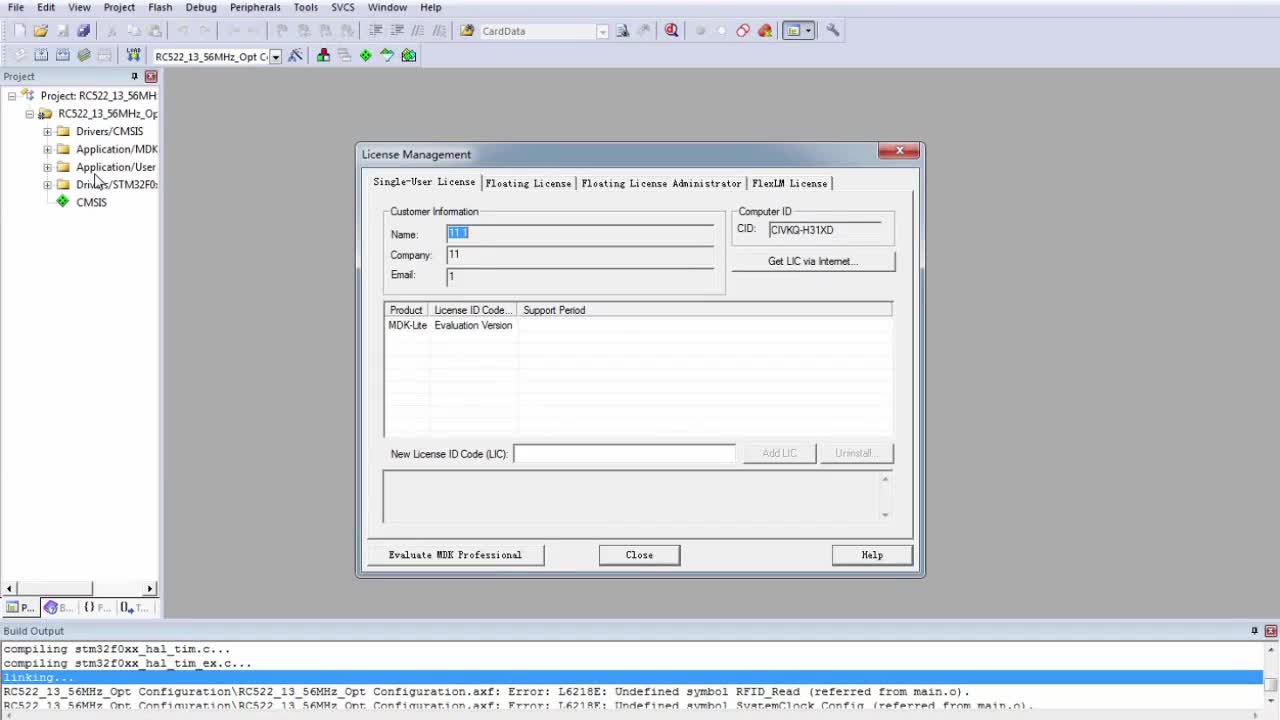The image size is (1280, 720).
Task: Click the Unindent selected lines icon
Action: (x=397, y=31)
